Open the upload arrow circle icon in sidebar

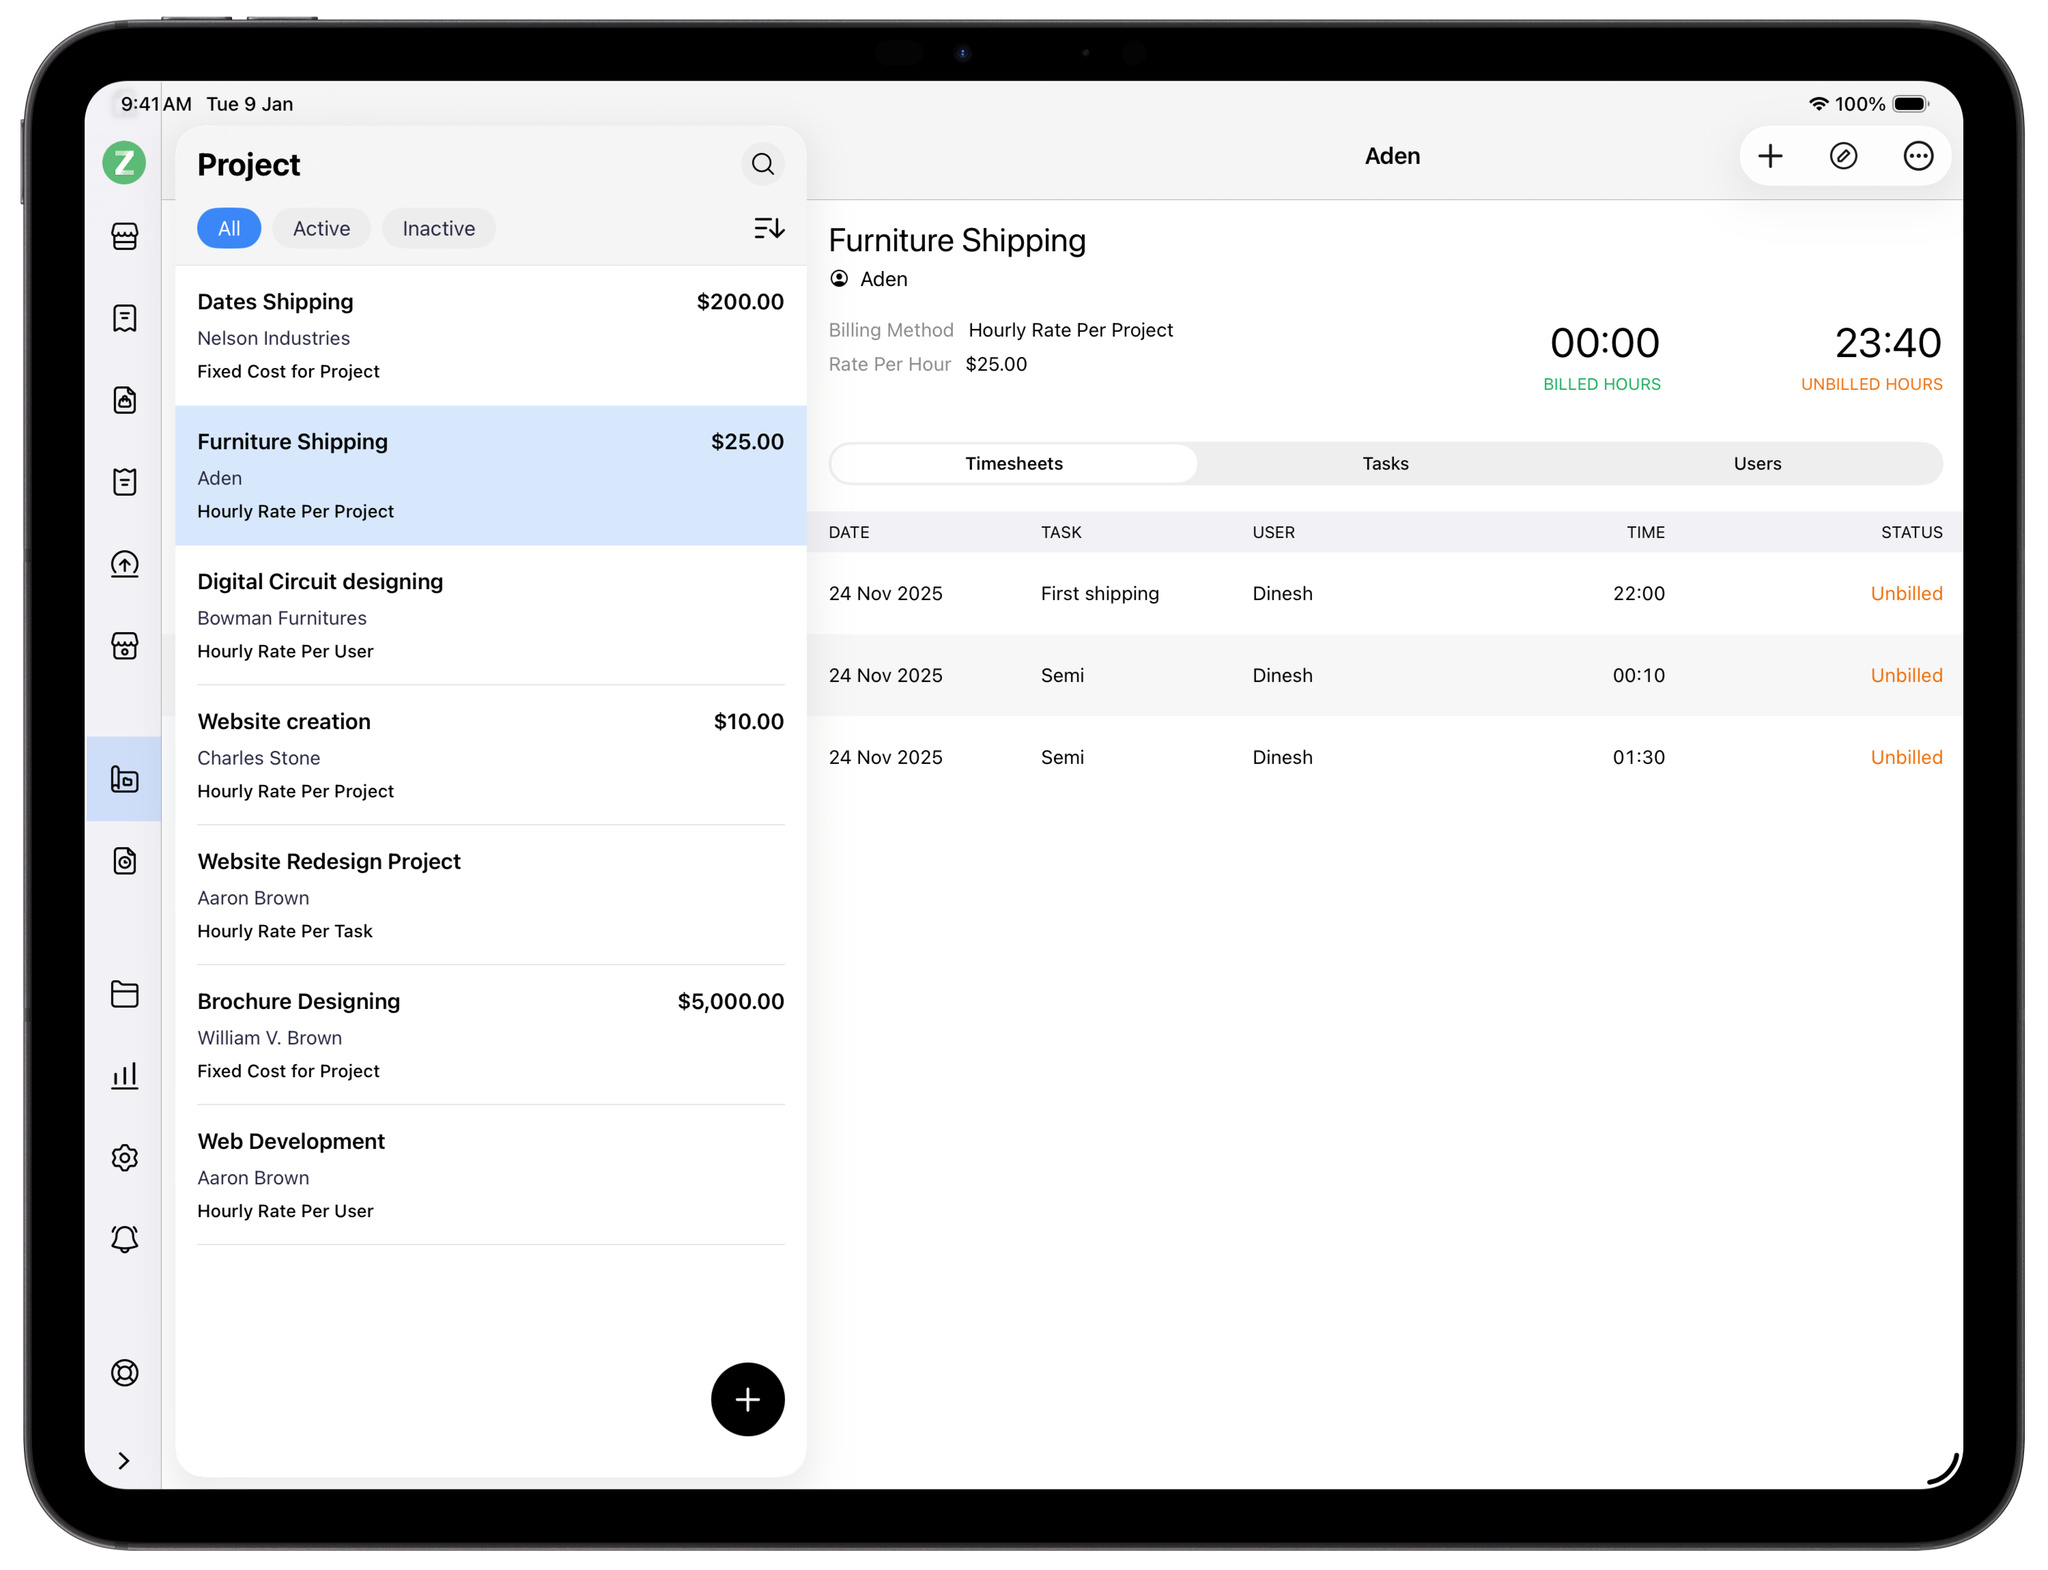[124, 564]
